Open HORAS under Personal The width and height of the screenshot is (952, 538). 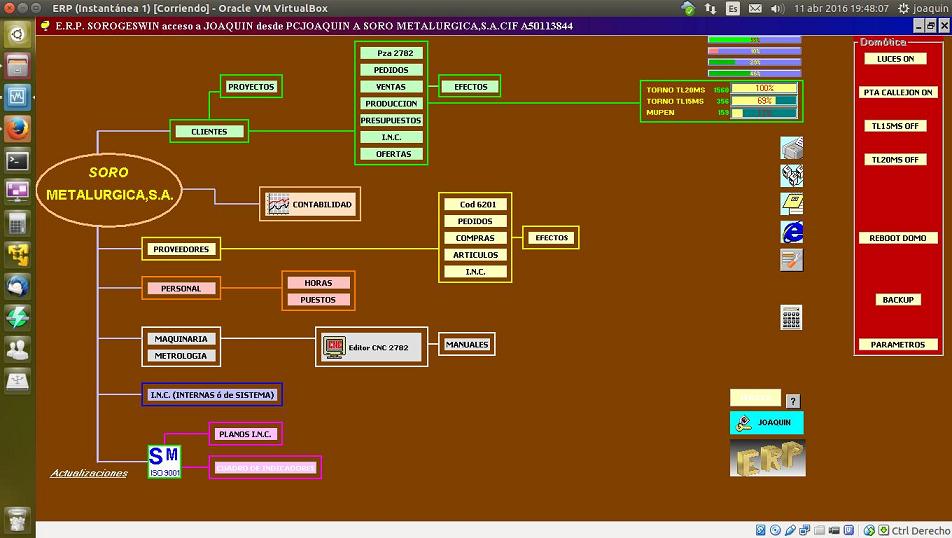[x=318, y=283]
